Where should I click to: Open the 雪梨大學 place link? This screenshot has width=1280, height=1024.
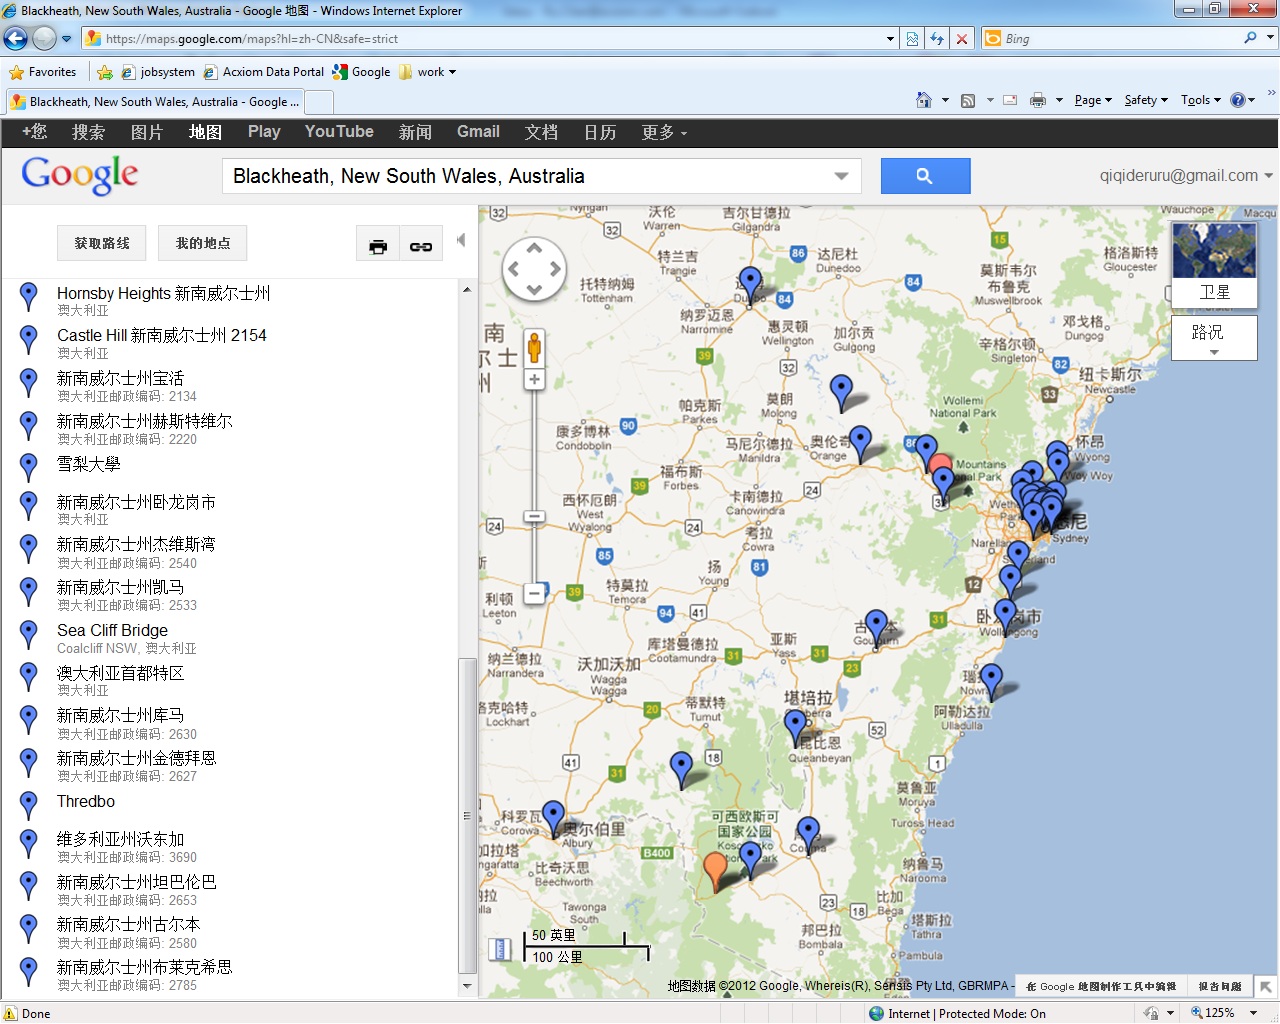(88, 464)
